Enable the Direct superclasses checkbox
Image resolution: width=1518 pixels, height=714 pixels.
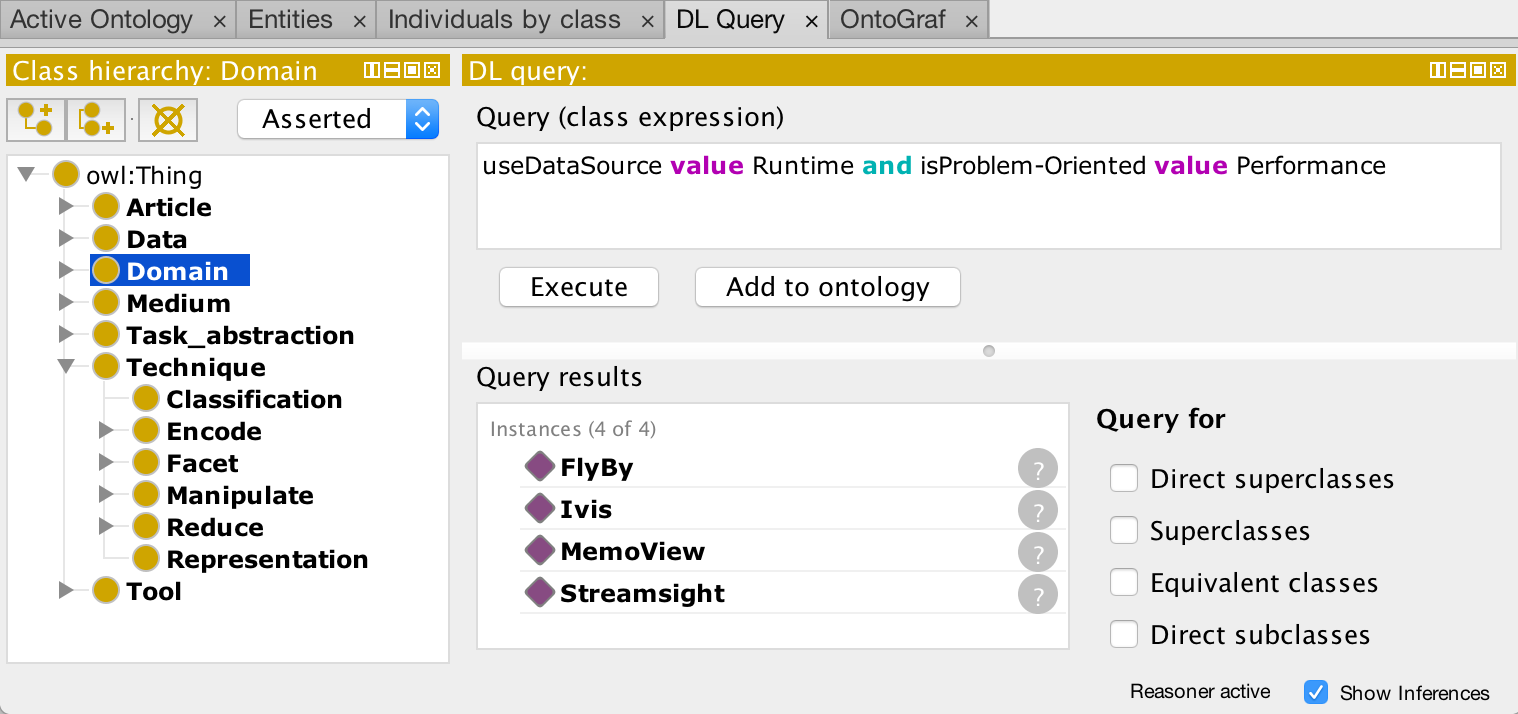coord(1124,479)
